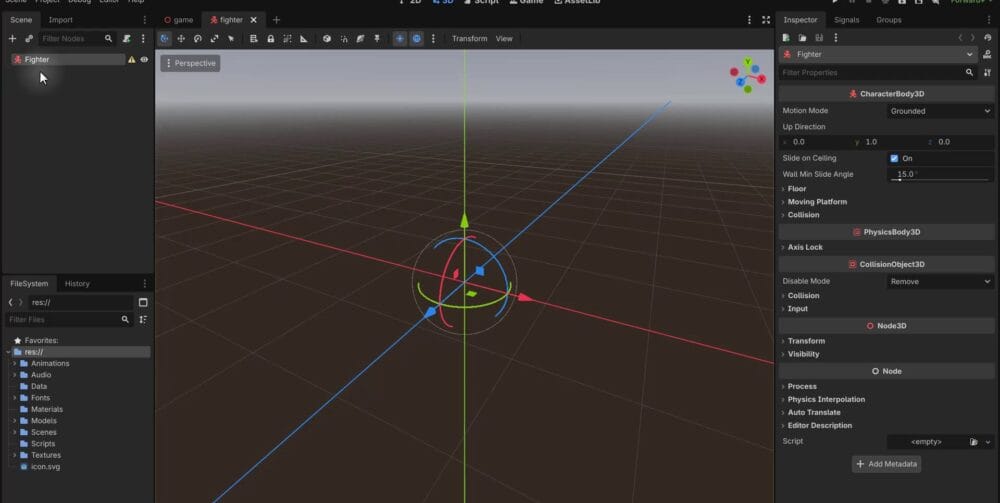Image resolution: width=1000 pixels, height=503 pixels.
Task: Click the pin icon in viewport toolbar
Action: pyautogui.click(x=377, y=39)
